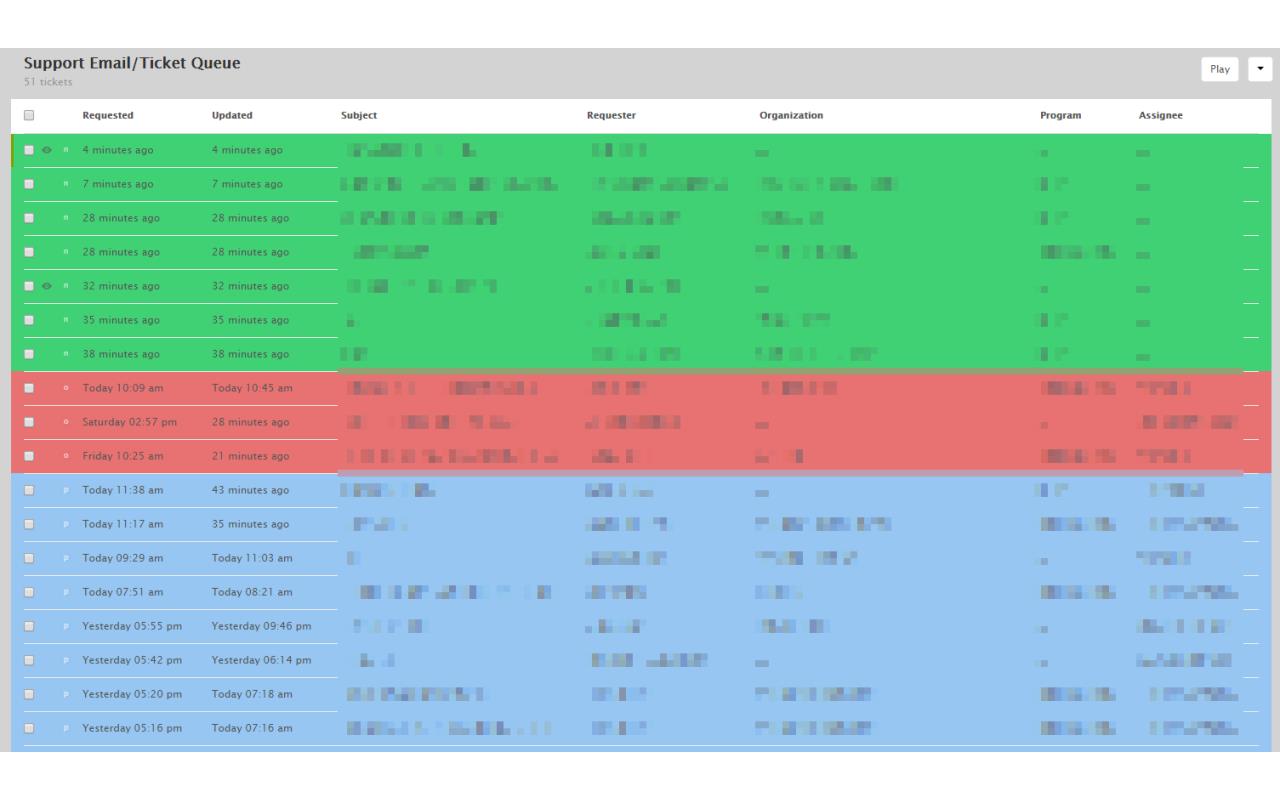1280x800 pixels.
Task: Click the pending status icon for Today 07:51 am ticket
Action: 66,592
